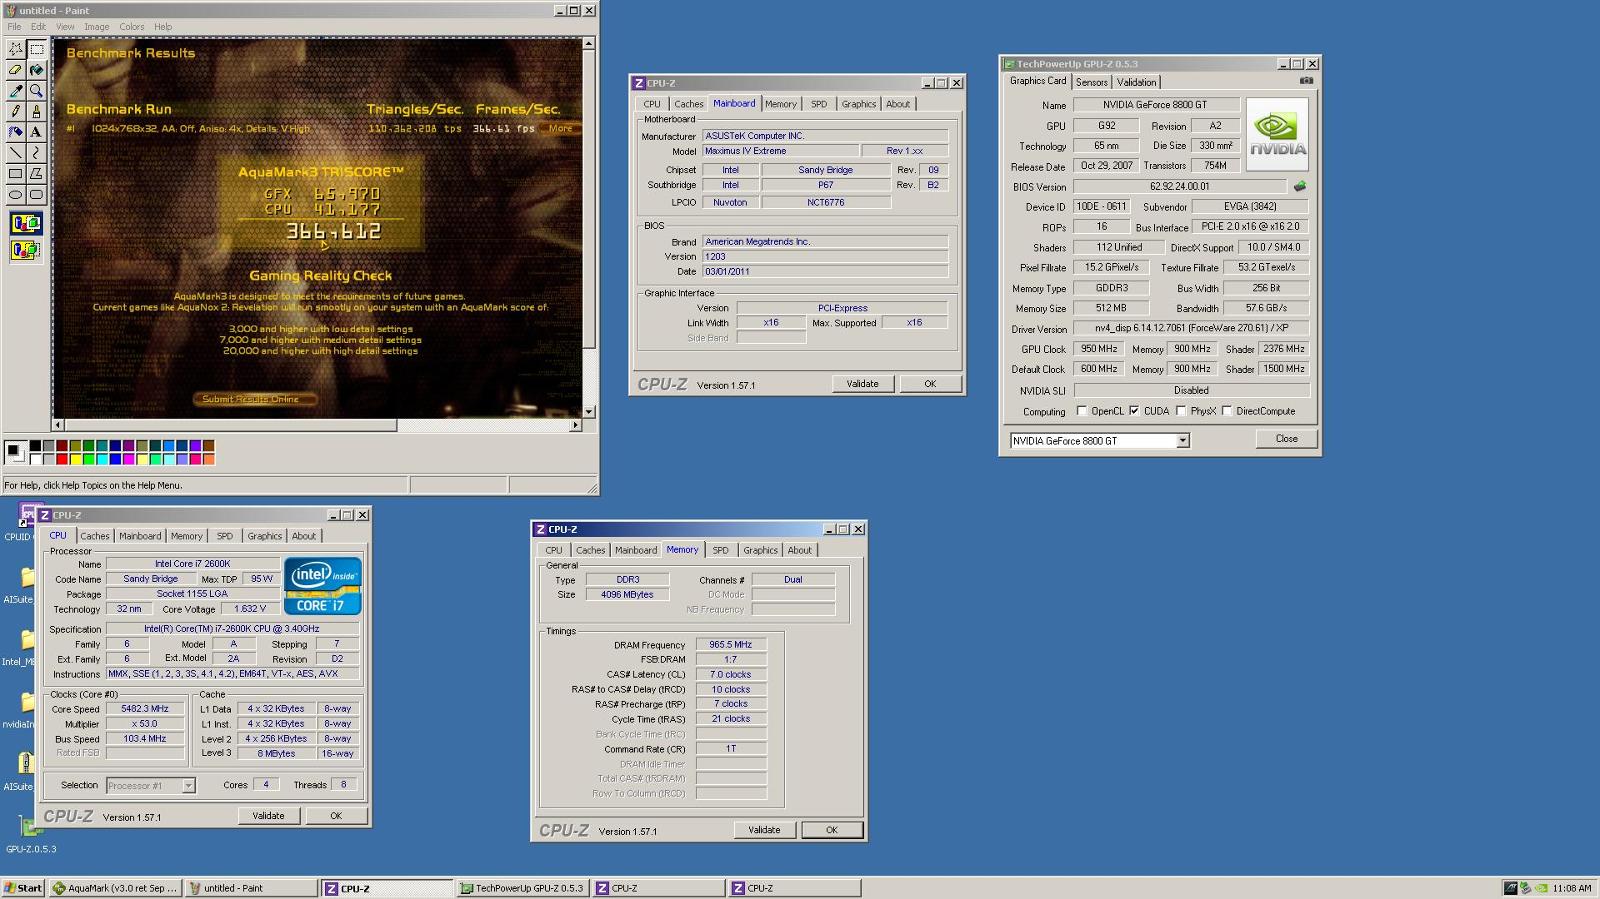Switch to the Validation tab in GPU-Z
The height and width of the screenshot is (899, 1600).
coord(1136,82)
